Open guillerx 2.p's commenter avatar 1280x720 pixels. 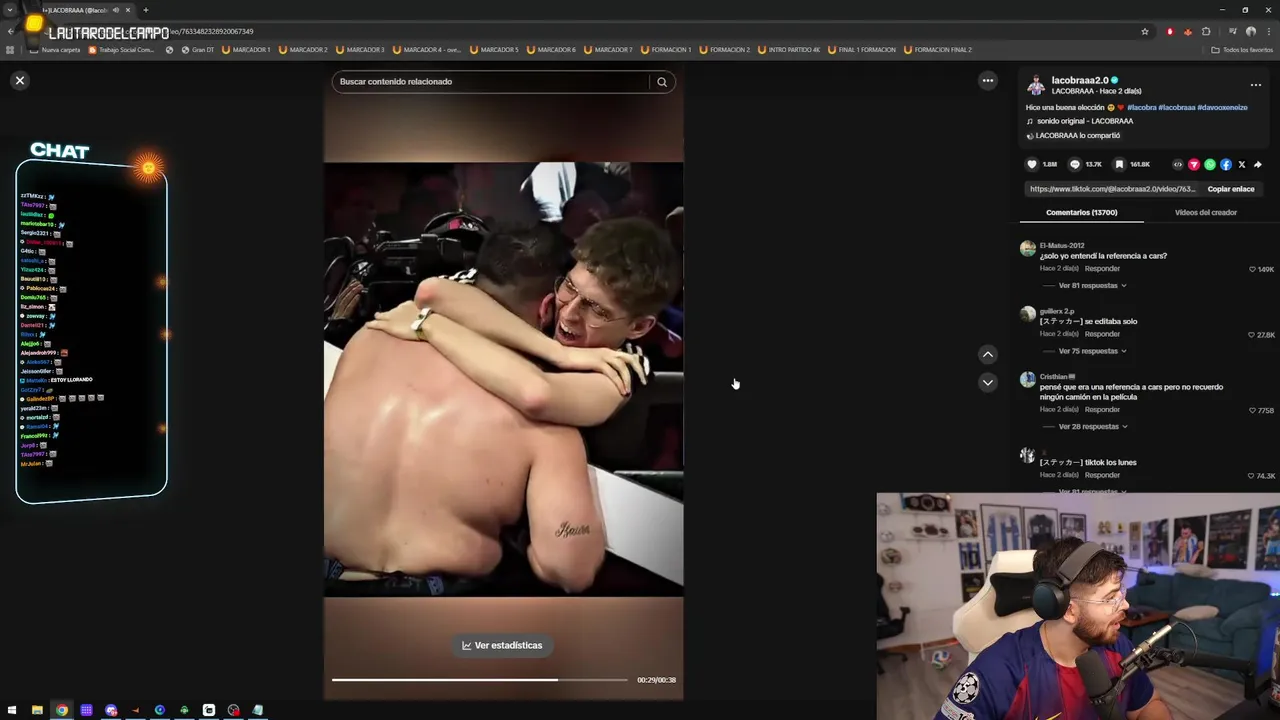tap(1028, 314)
